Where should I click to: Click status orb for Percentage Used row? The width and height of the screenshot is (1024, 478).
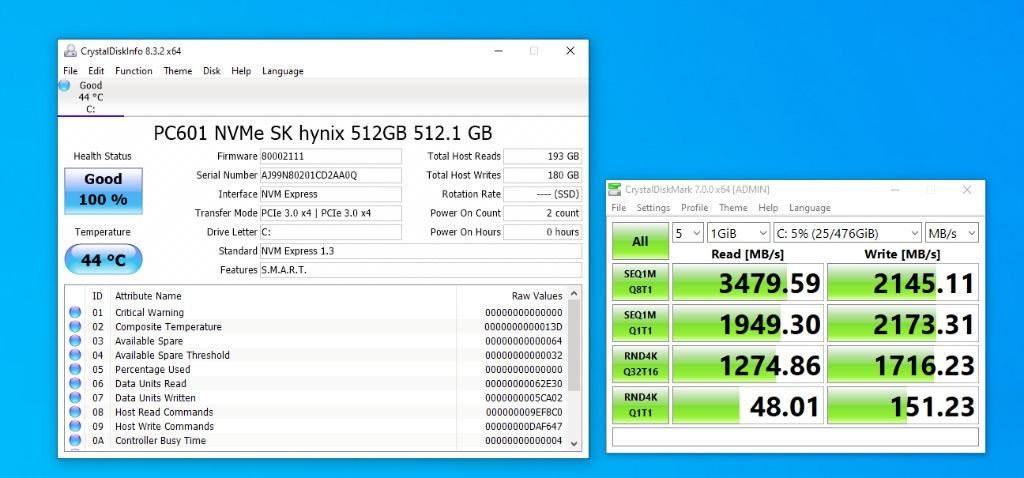click(x=75, y=369)
